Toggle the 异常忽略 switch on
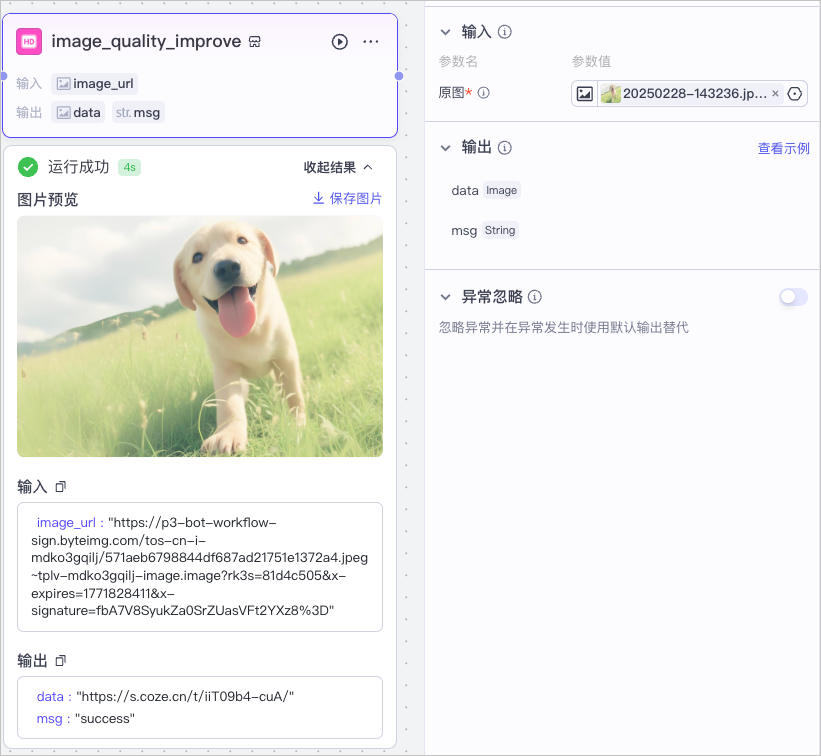The width and height of the screenshot is (821, 756). click(793, 297)
